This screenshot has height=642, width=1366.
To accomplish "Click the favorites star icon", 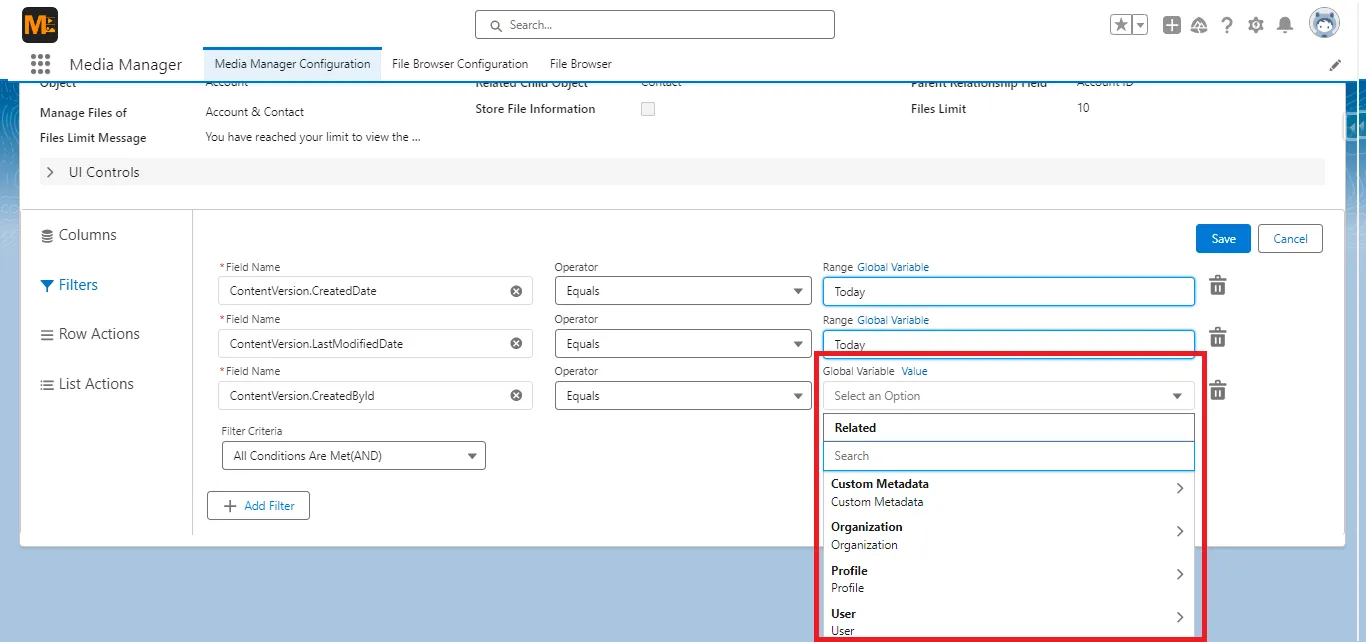I will [x=1122, y=24].
